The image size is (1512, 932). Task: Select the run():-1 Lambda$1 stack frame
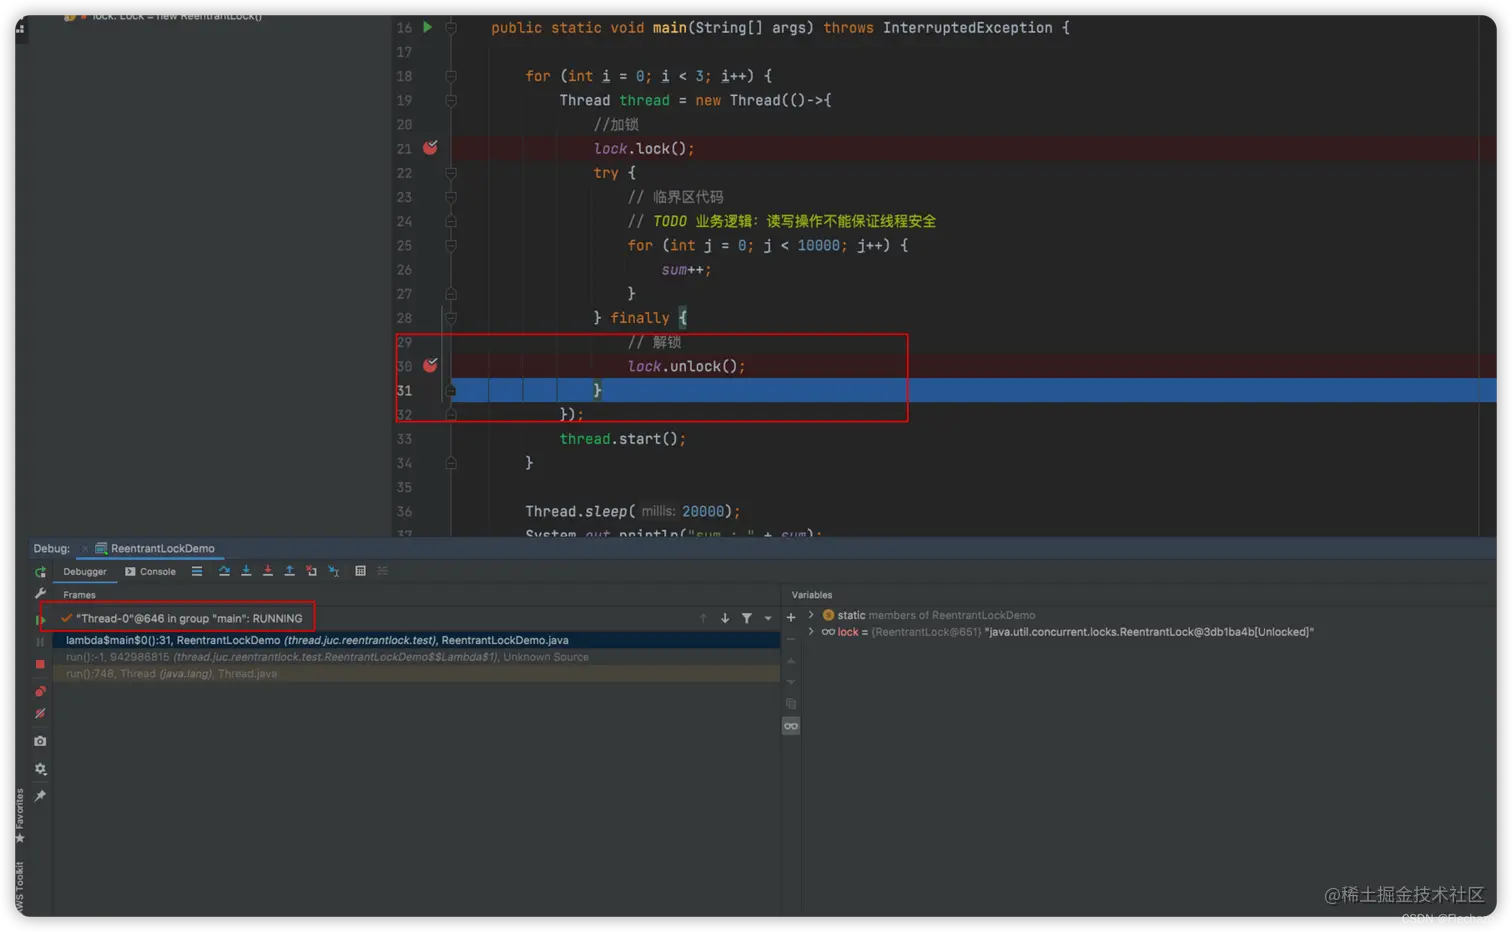click(x=416, y=657)
